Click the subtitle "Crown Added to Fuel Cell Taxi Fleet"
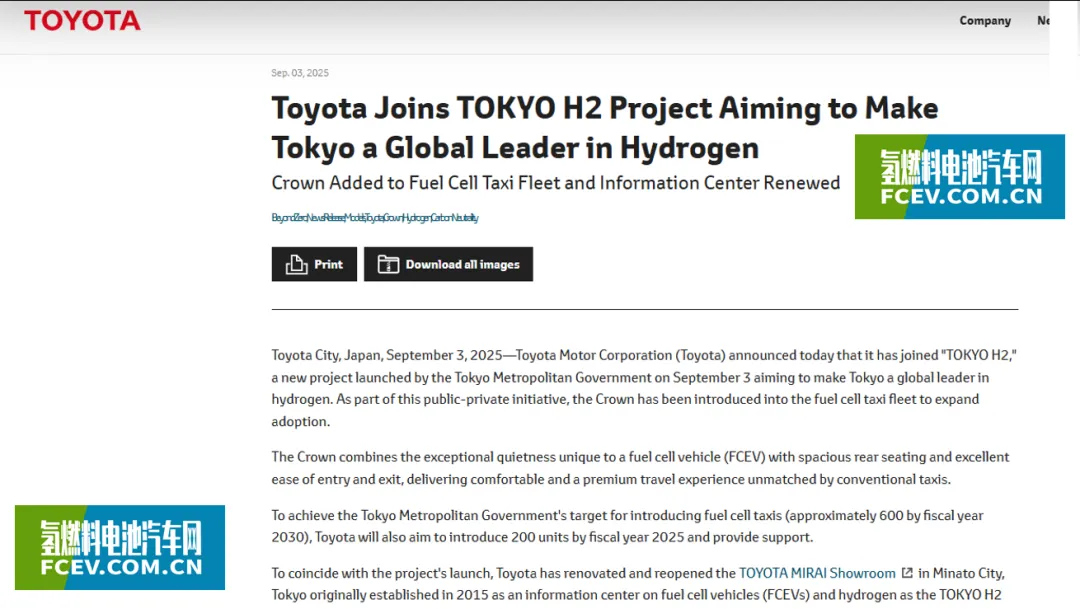This screenshot has height=609, width=1080. [x=555, y=183]
